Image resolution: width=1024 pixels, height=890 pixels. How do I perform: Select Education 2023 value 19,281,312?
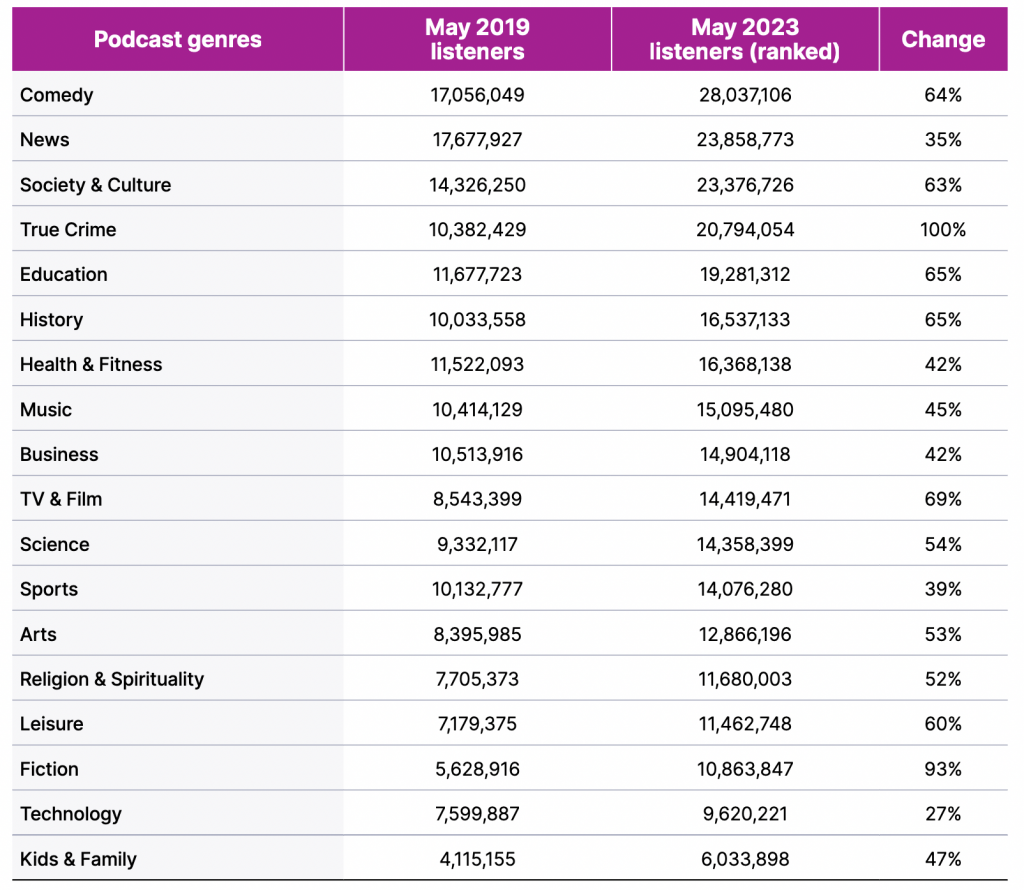coord(745,274)
